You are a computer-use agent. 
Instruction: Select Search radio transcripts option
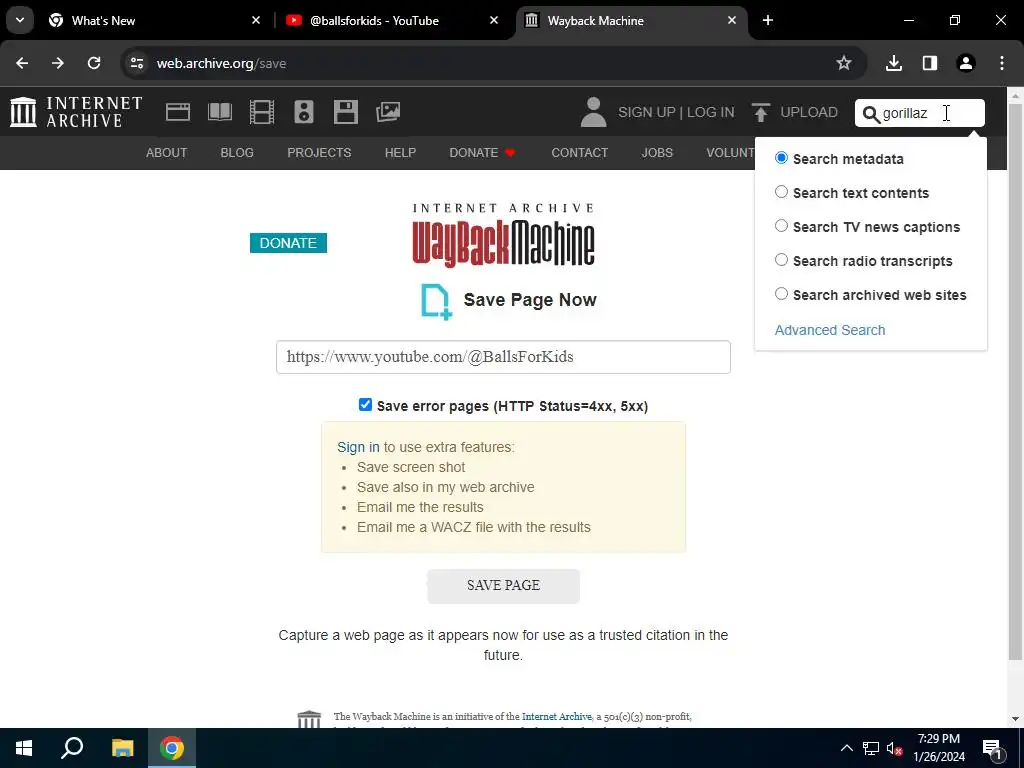click(781, 260)
